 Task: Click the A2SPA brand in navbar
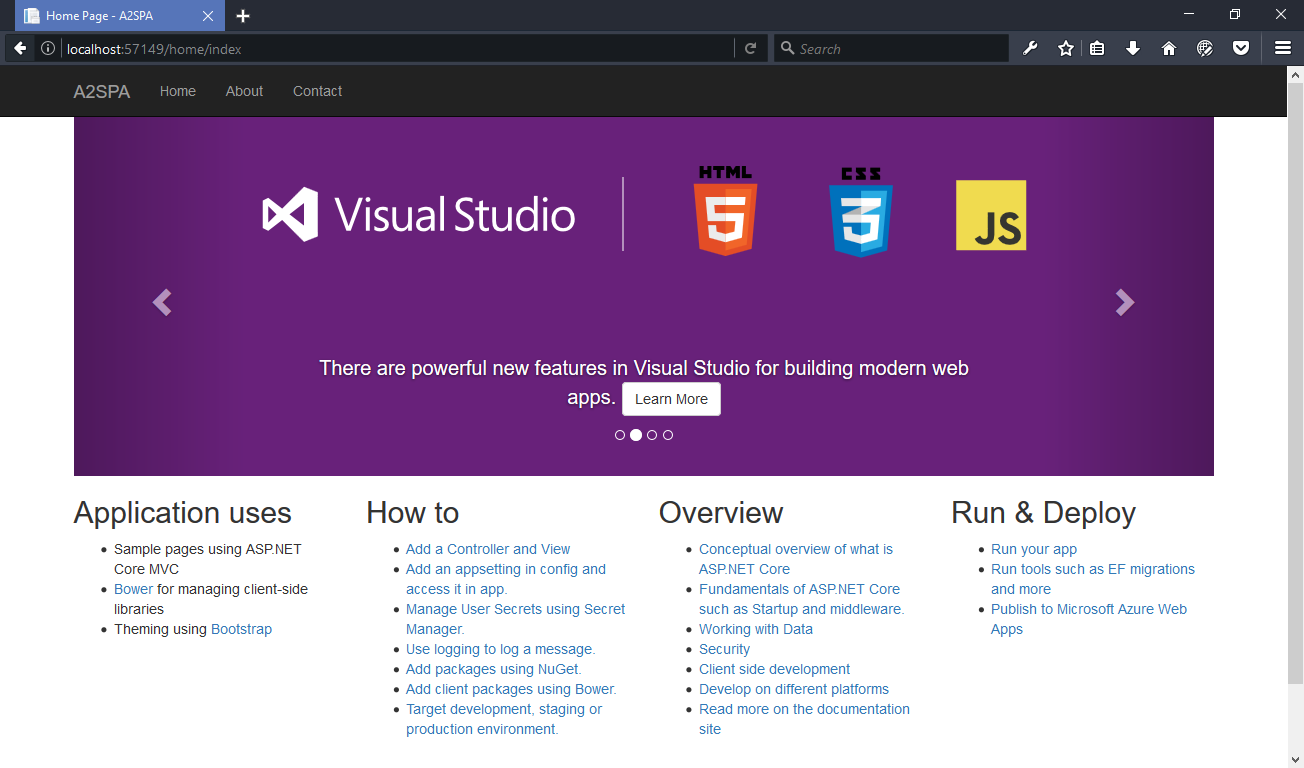(x=102, y=91)
